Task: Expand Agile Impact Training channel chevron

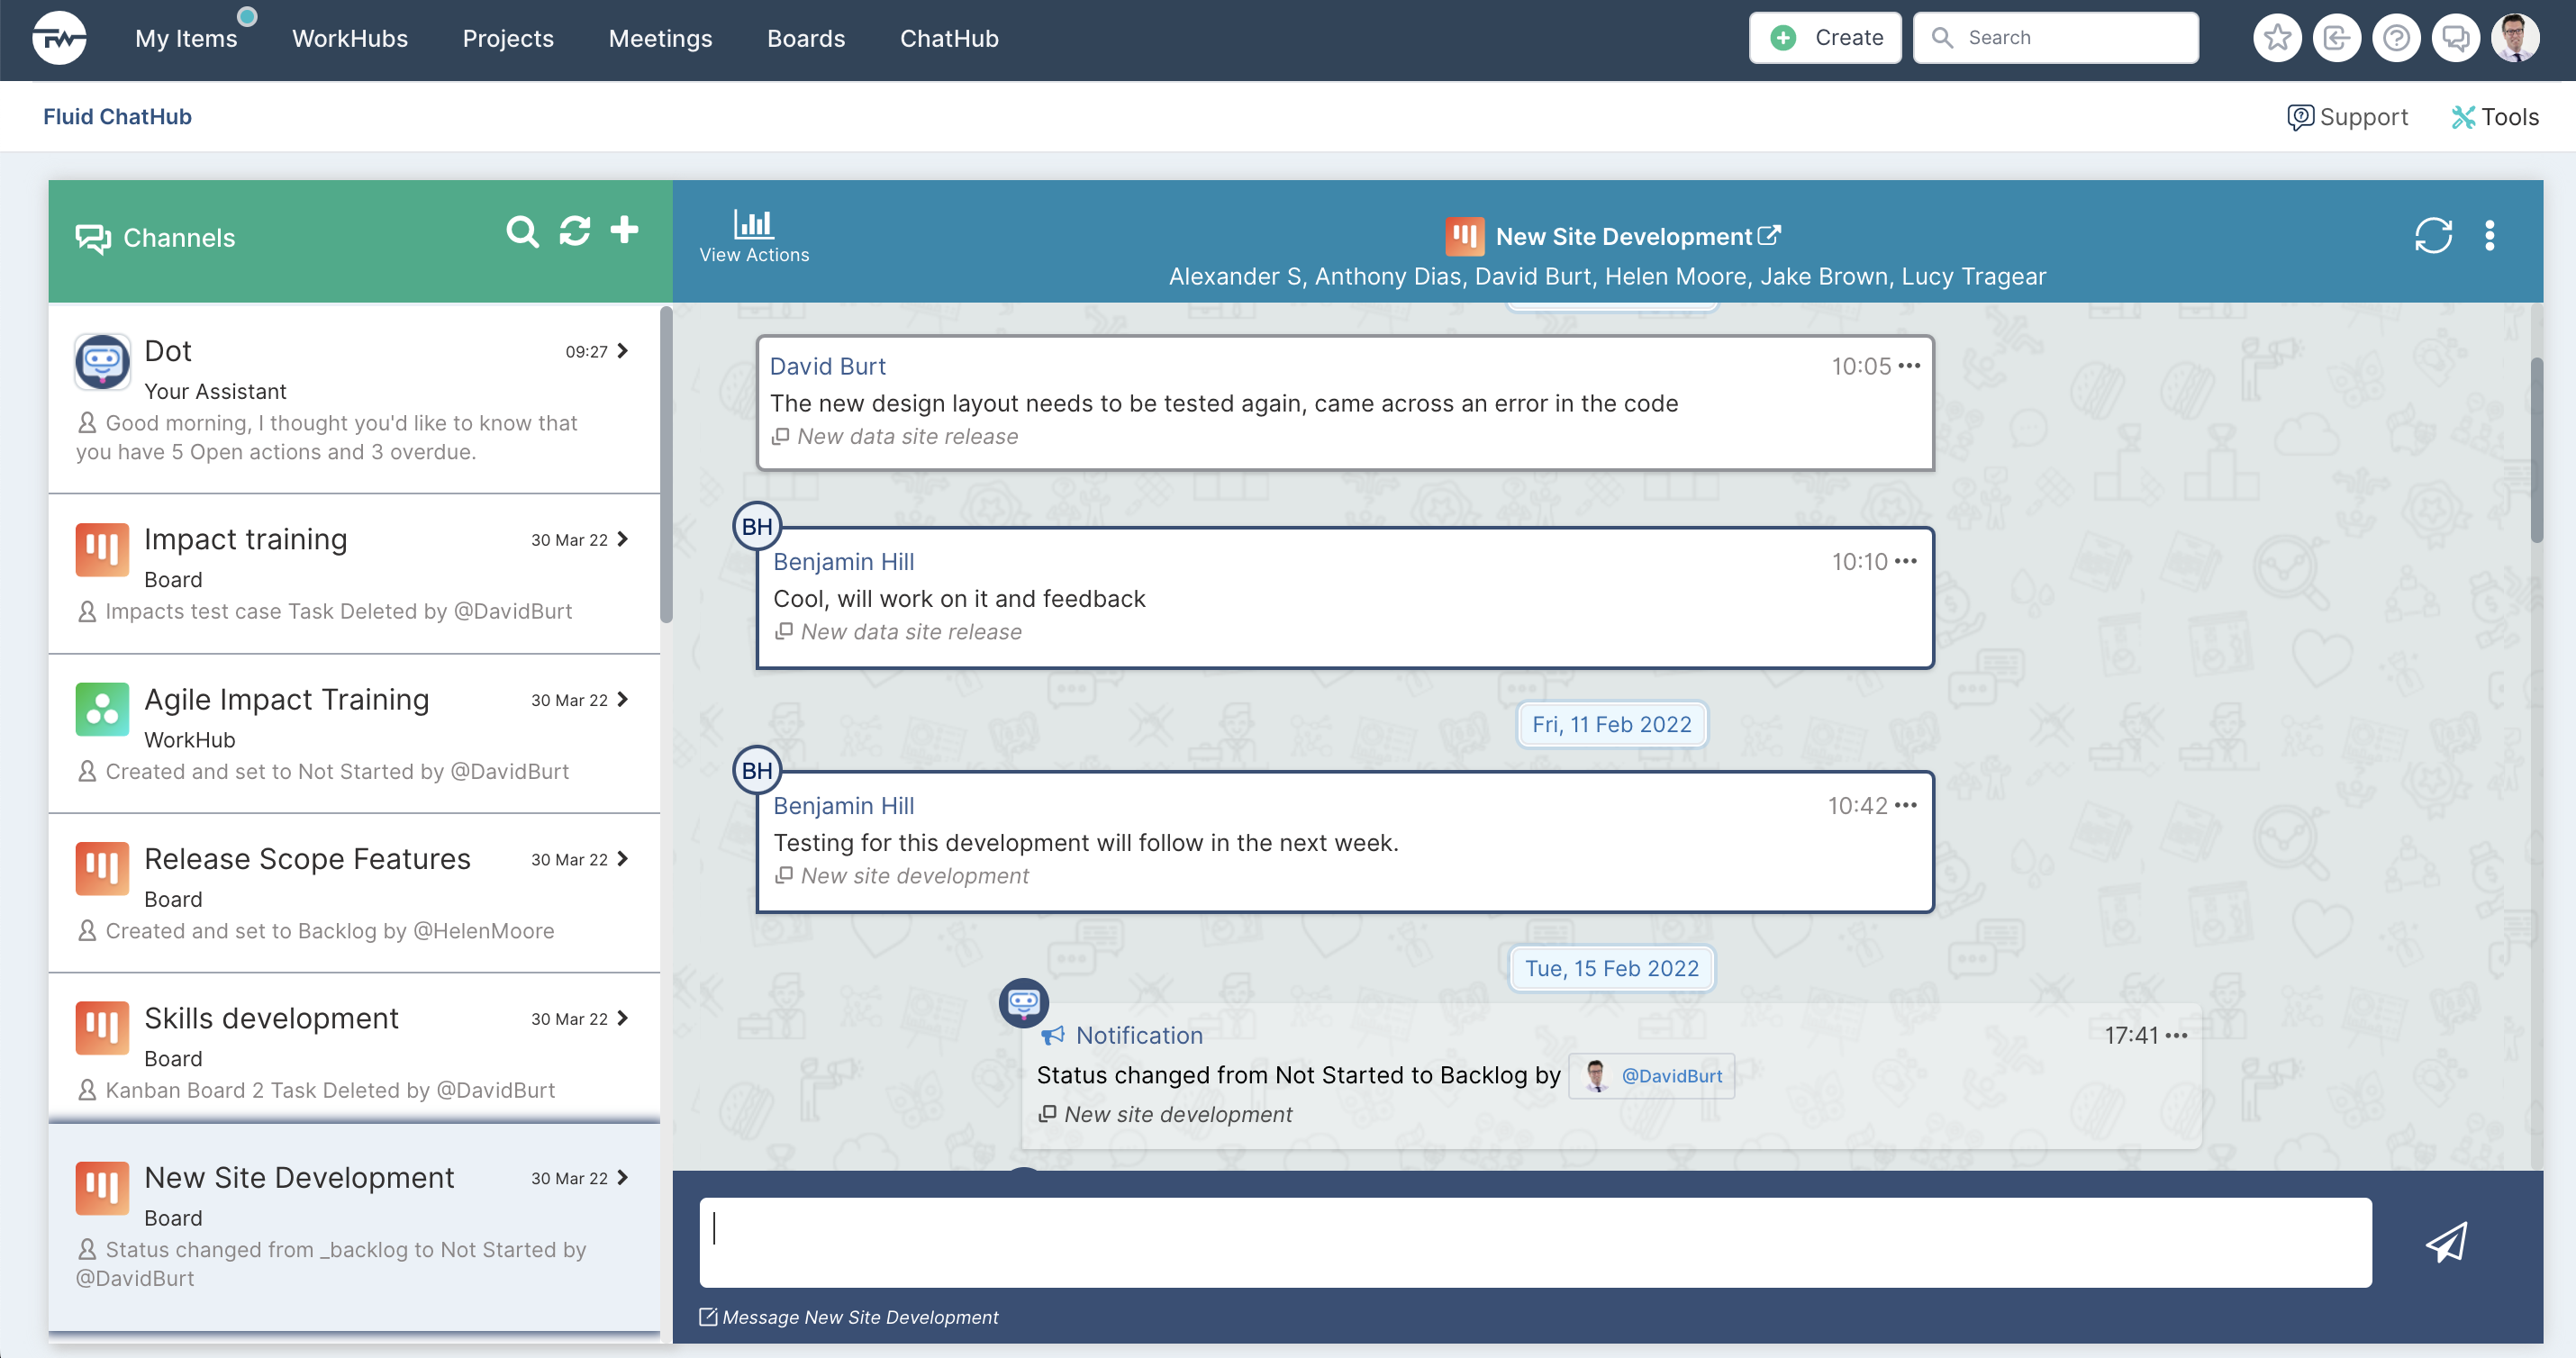Action: coord(623,699)
